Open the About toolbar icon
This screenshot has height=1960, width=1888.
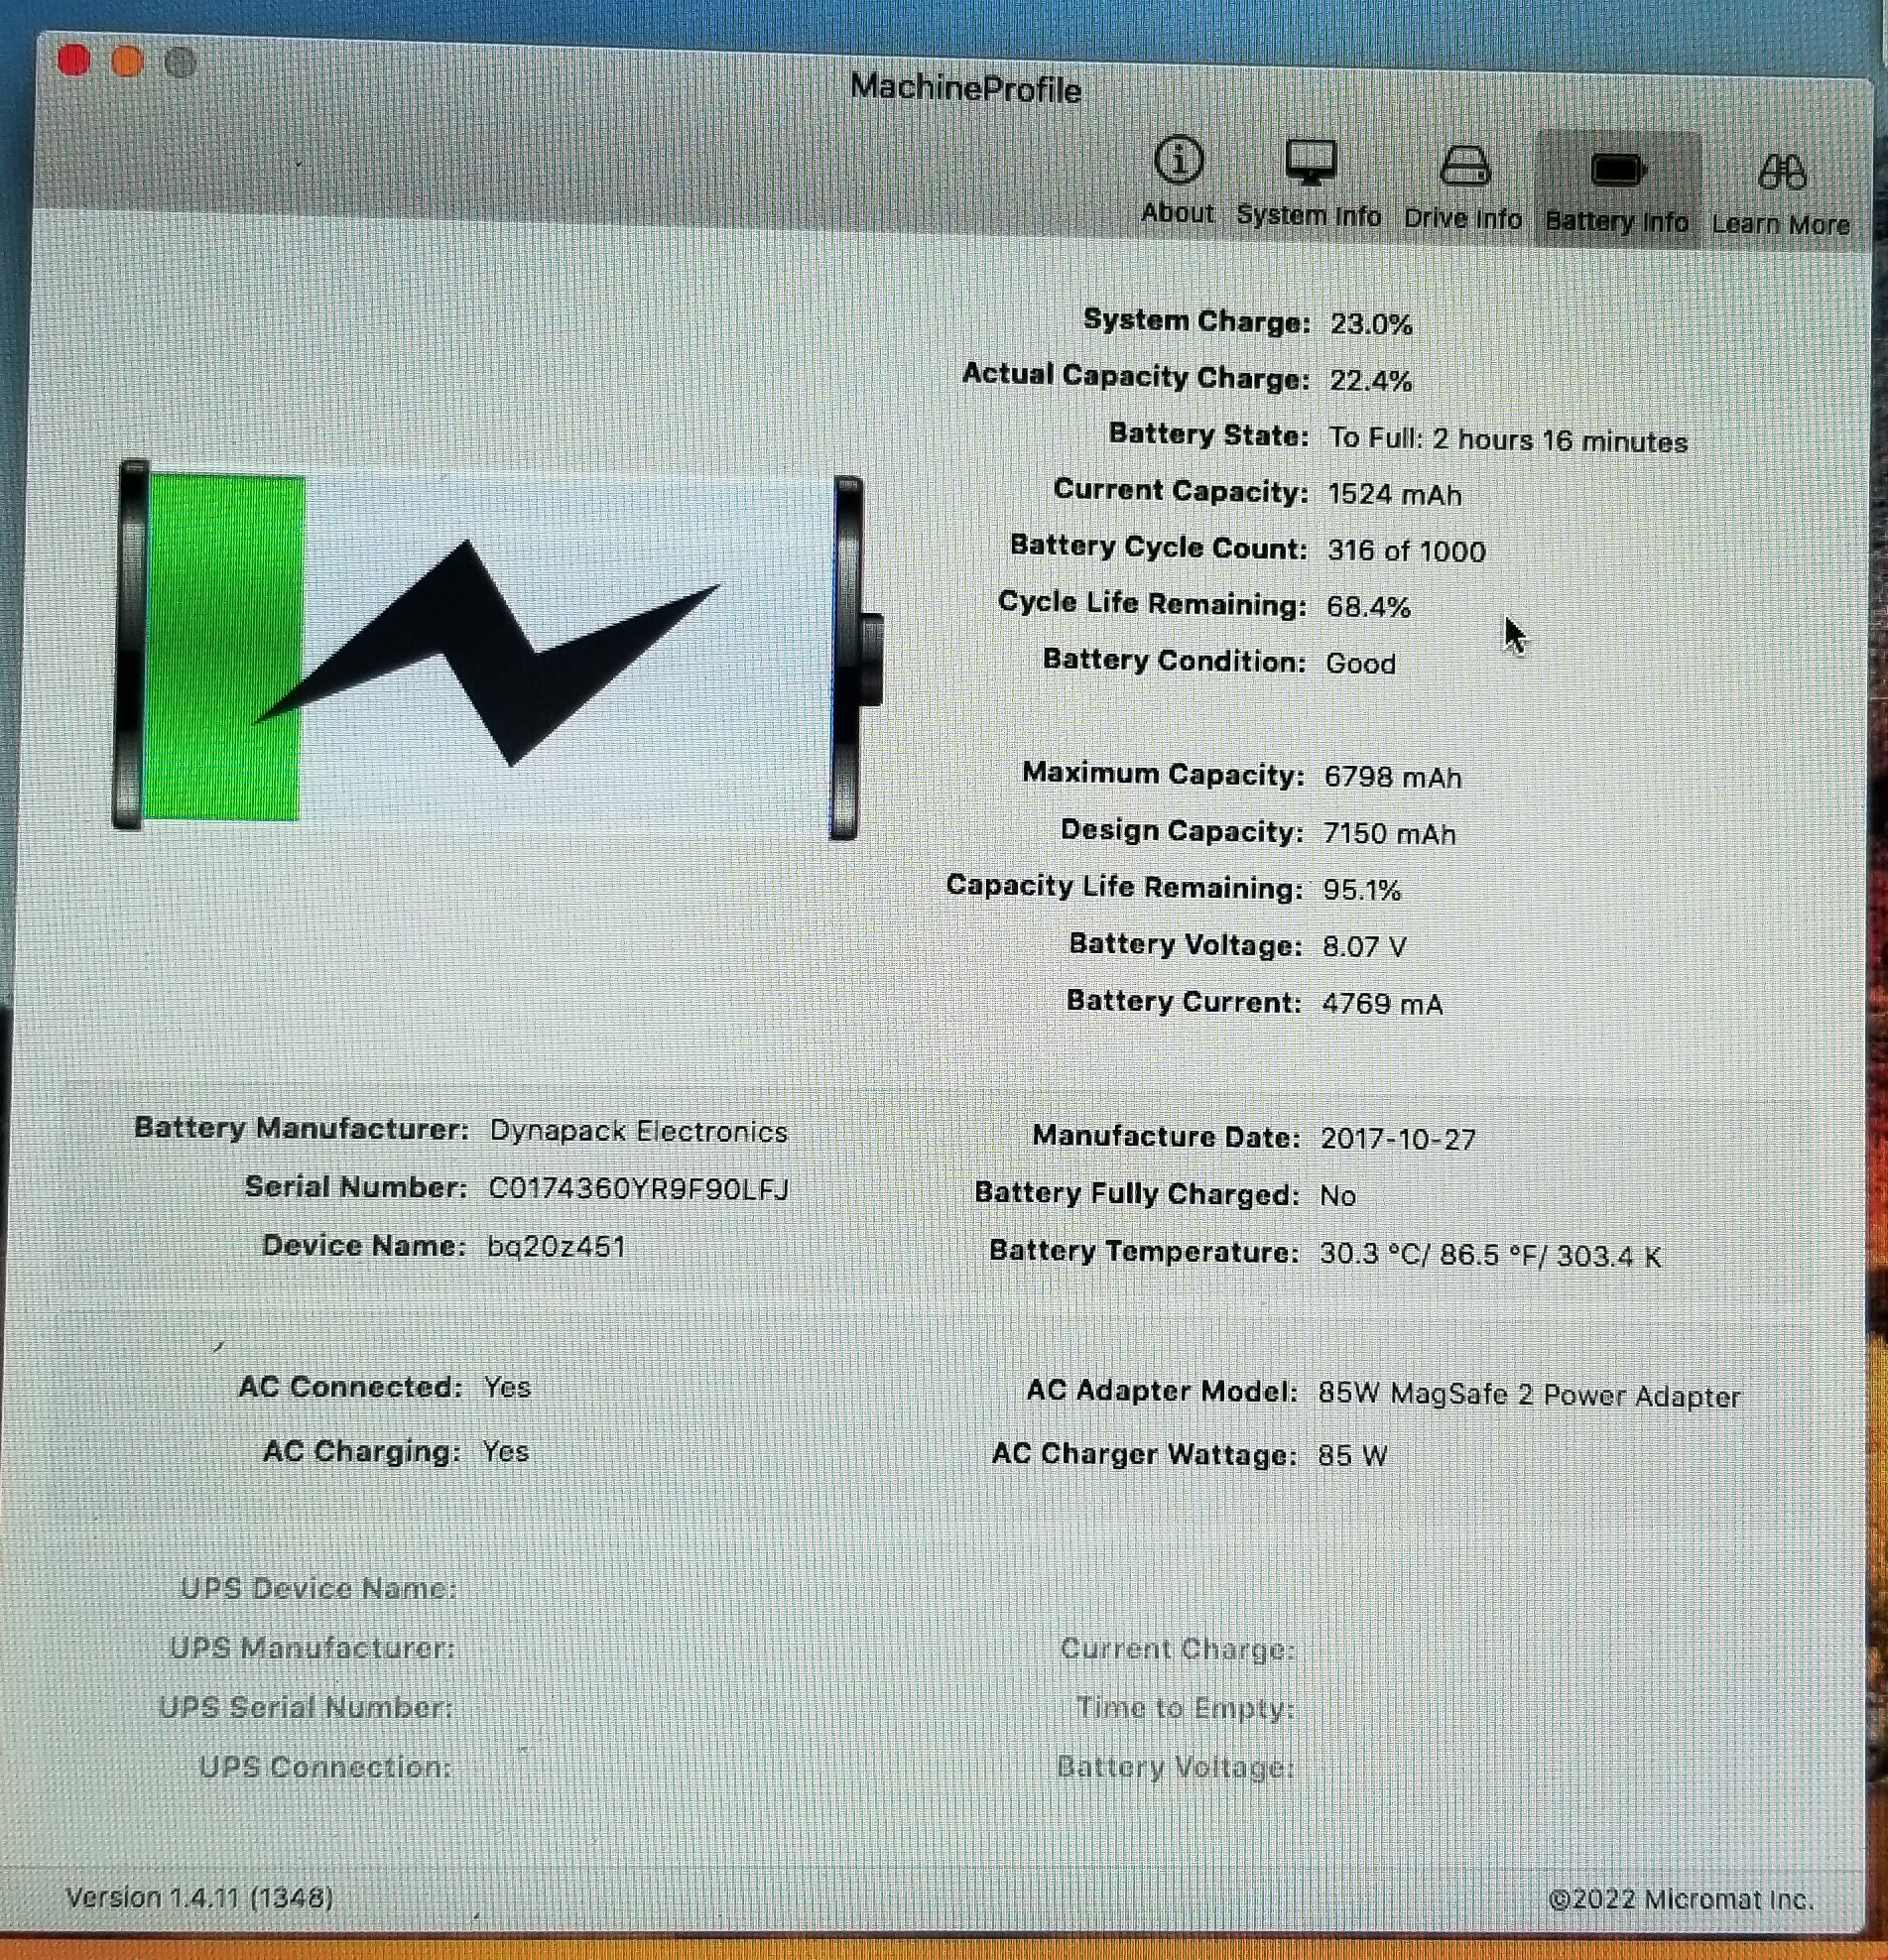click(x=1178, y=180)
